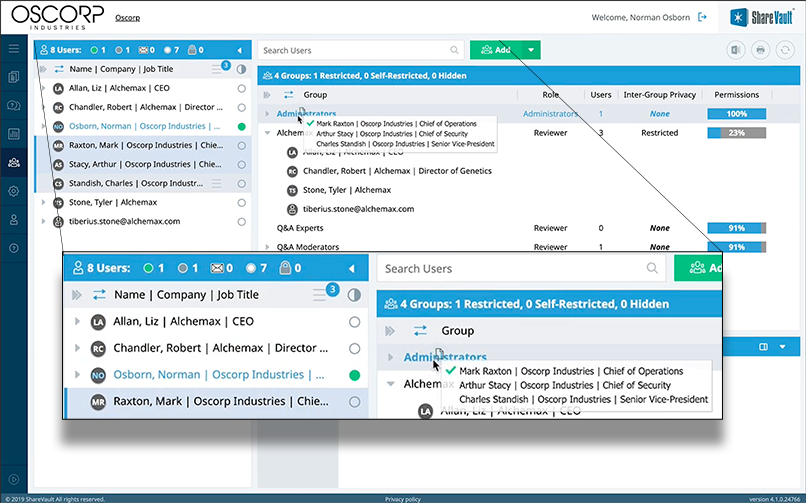
Task: Expand all rows in the groups list
Action: (267, 95)
